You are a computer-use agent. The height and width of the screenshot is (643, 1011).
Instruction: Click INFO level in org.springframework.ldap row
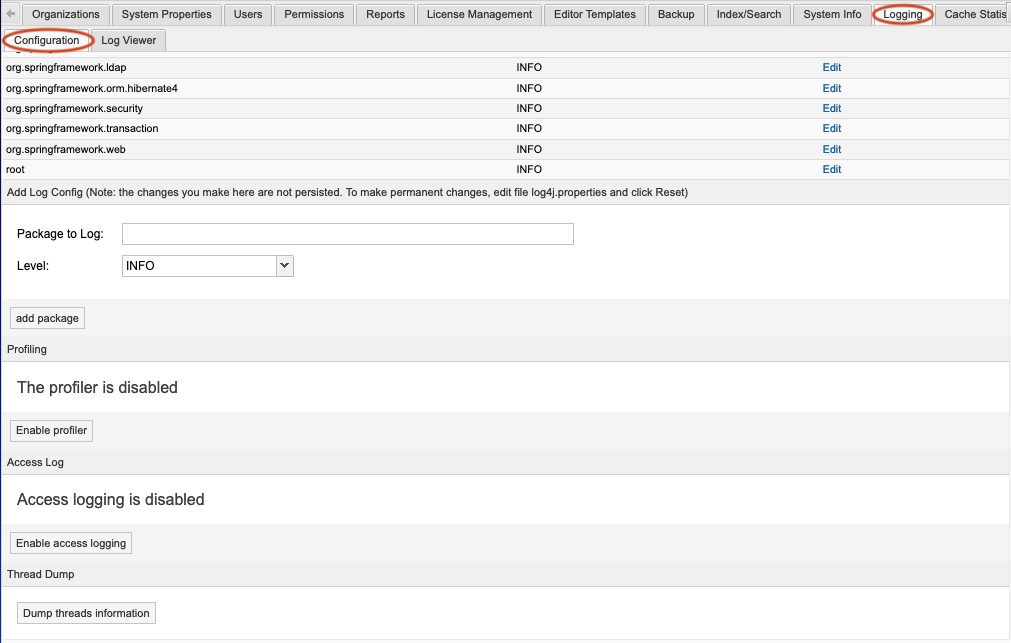click(529, 67)
